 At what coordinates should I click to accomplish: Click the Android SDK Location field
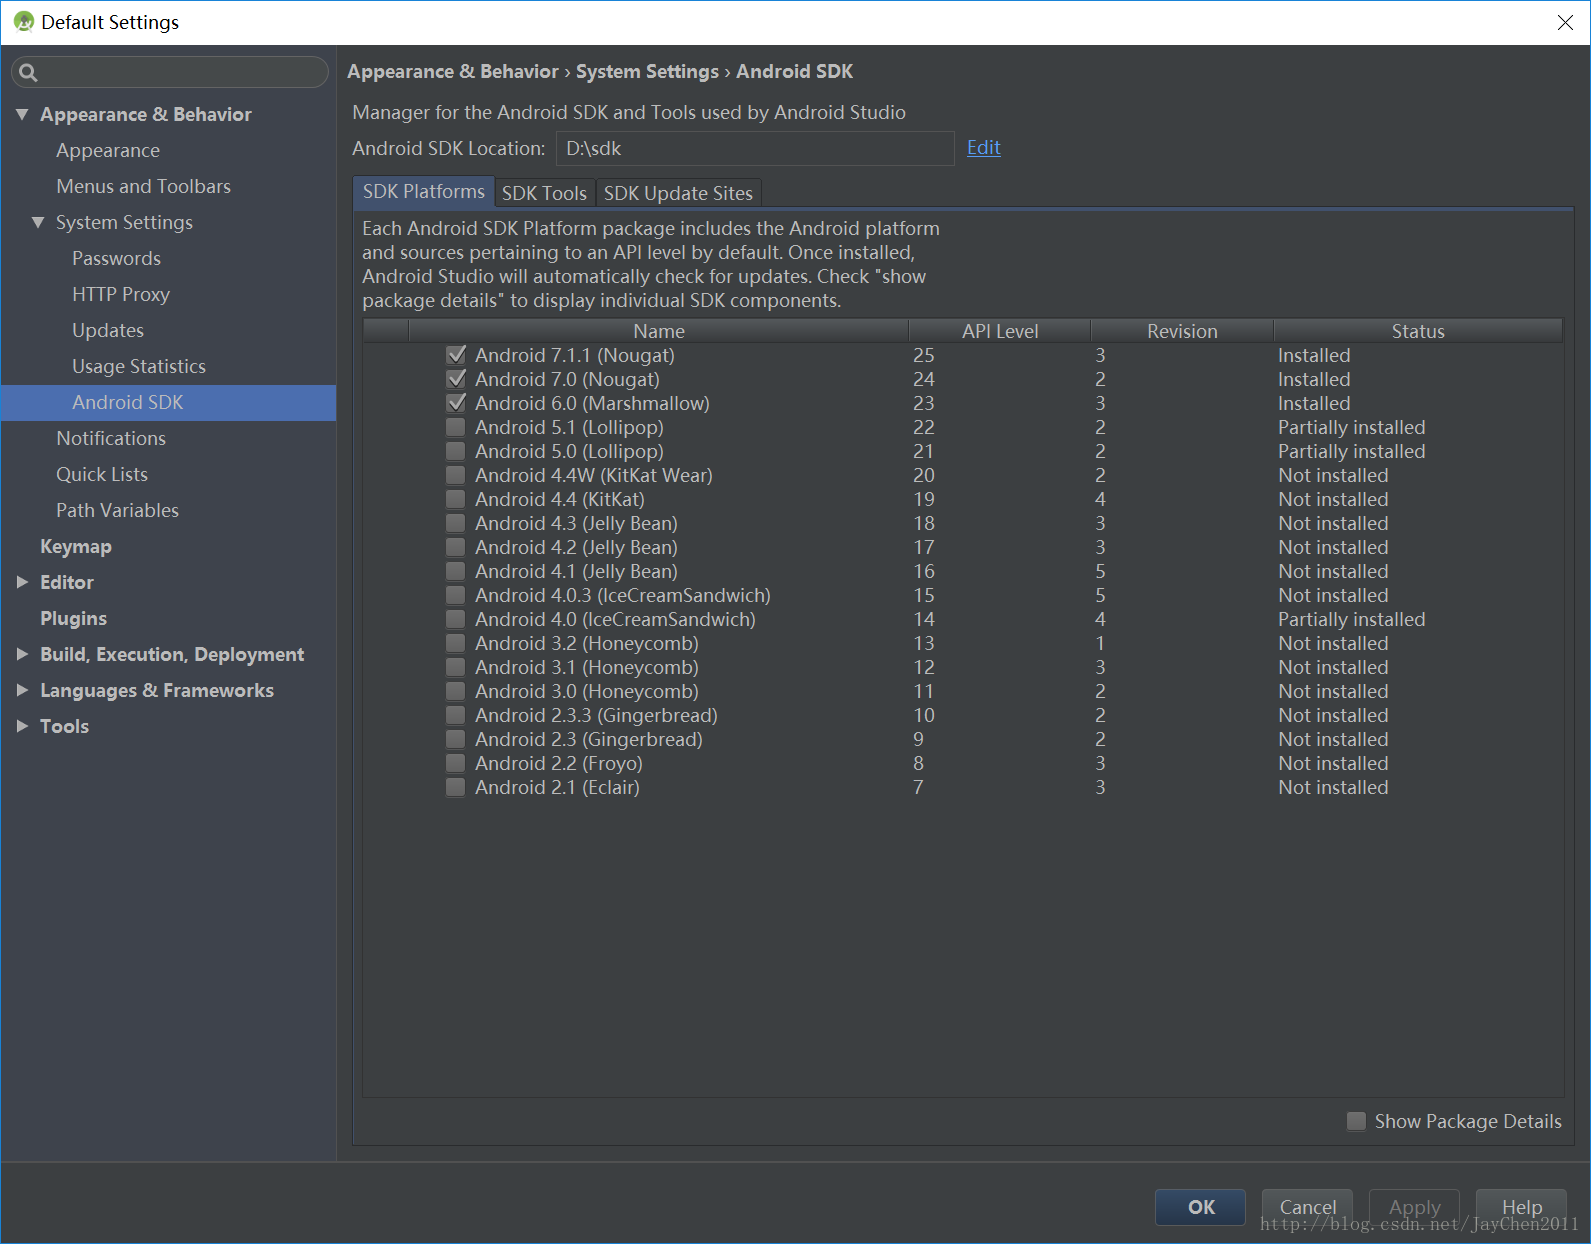click(755, 148)
